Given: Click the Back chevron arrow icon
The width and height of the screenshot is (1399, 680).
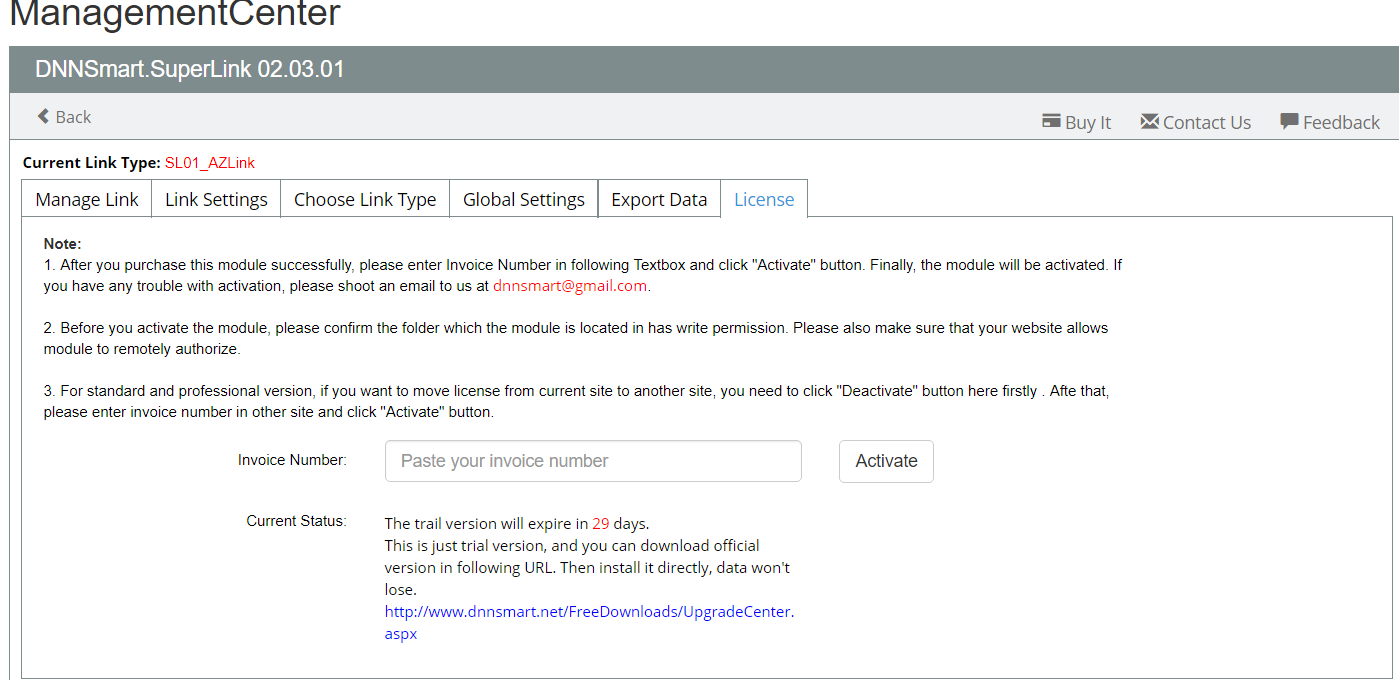Looking at the screenshot, I should click(44, 117).
